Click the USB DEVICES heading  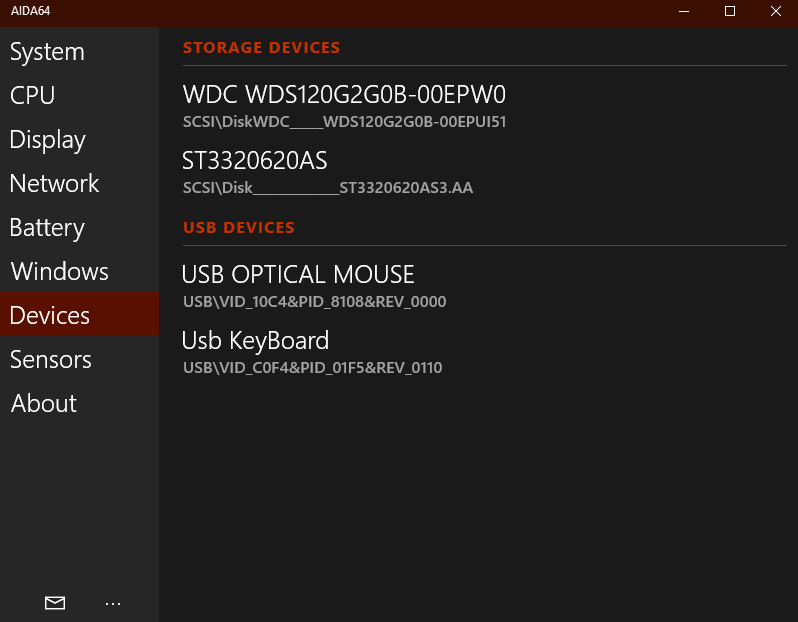239,228
